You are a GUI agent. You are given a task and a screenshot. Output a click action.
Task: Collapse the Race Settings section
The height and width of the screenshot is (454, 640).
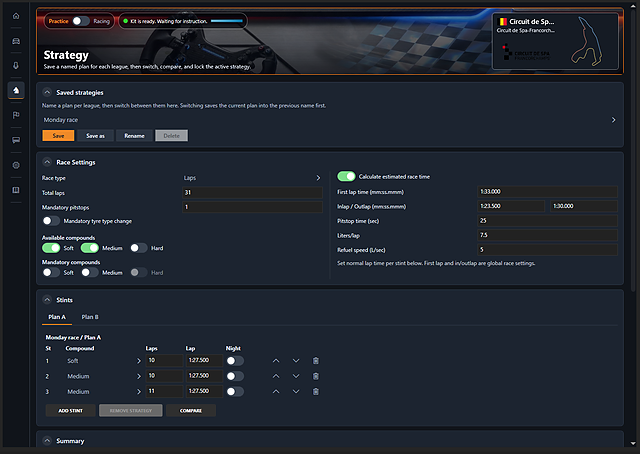click(x=47, y=162)
